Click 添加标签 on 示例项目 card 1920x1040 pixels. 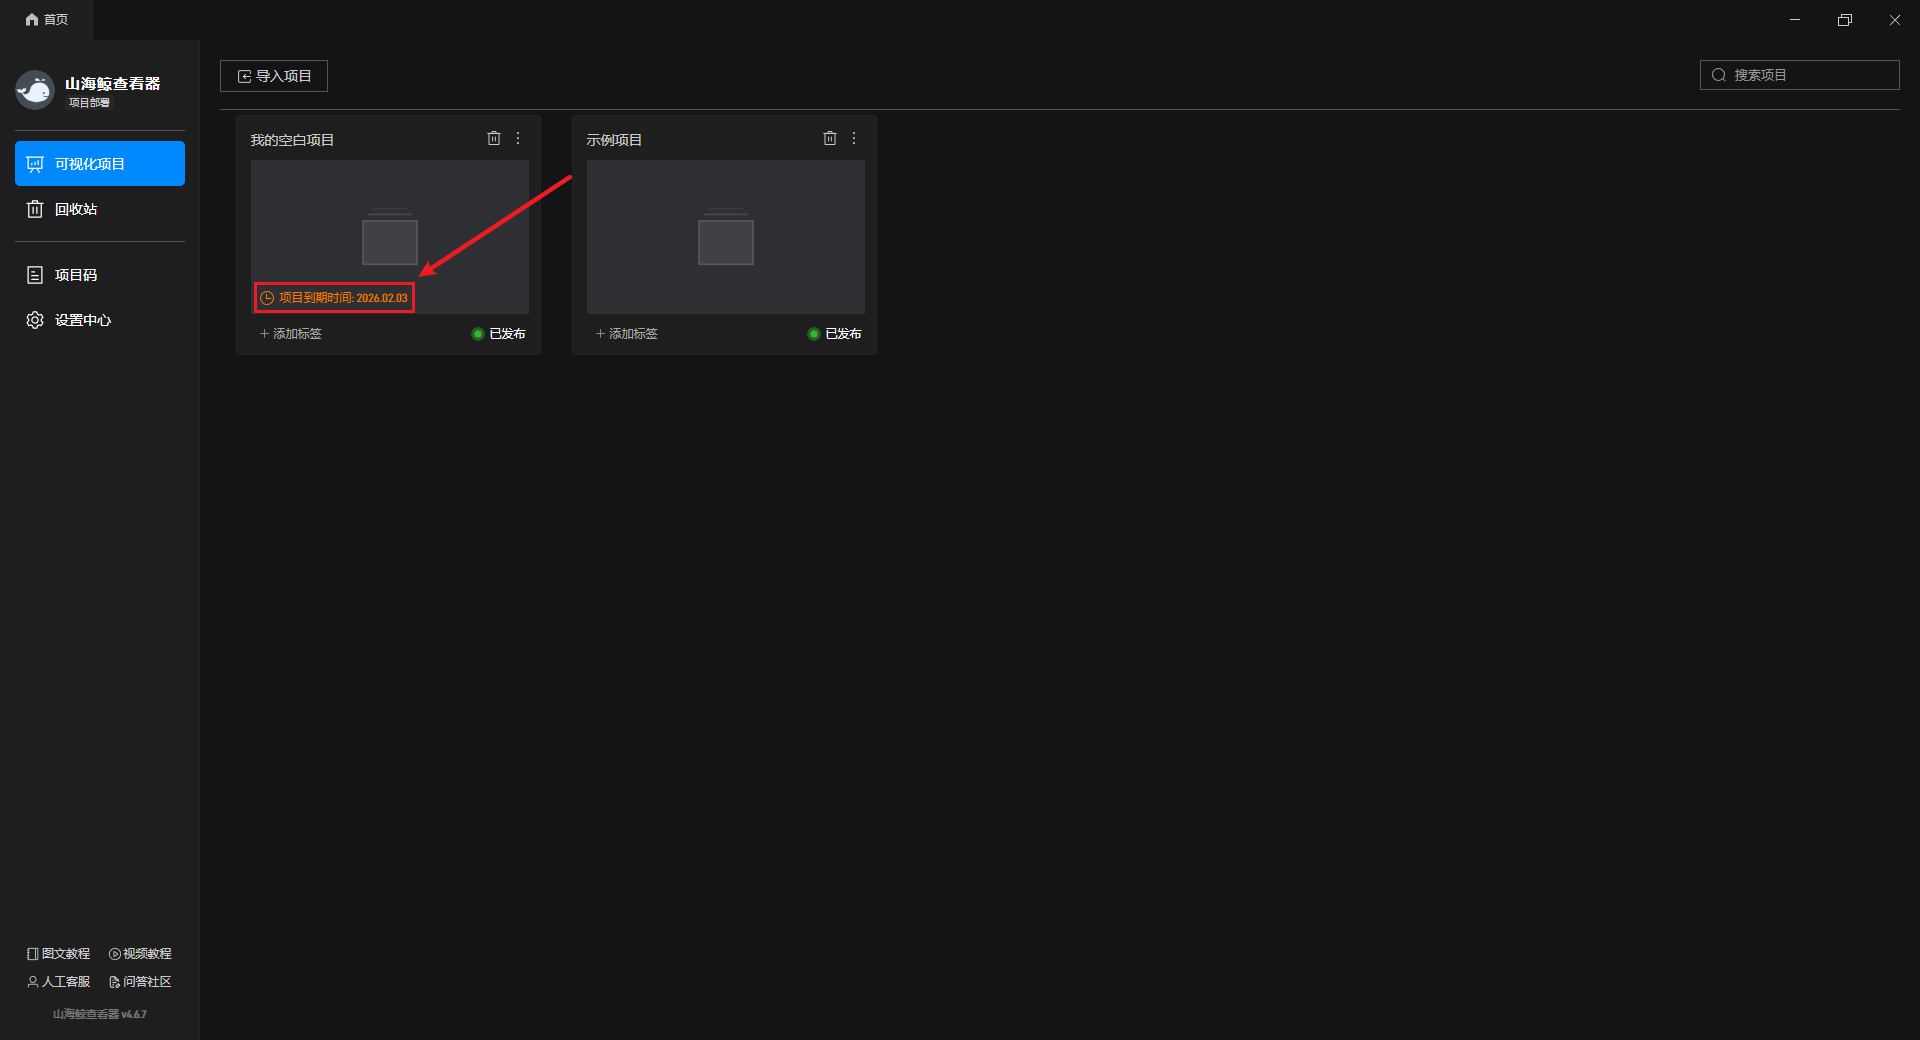click(627, 334)
